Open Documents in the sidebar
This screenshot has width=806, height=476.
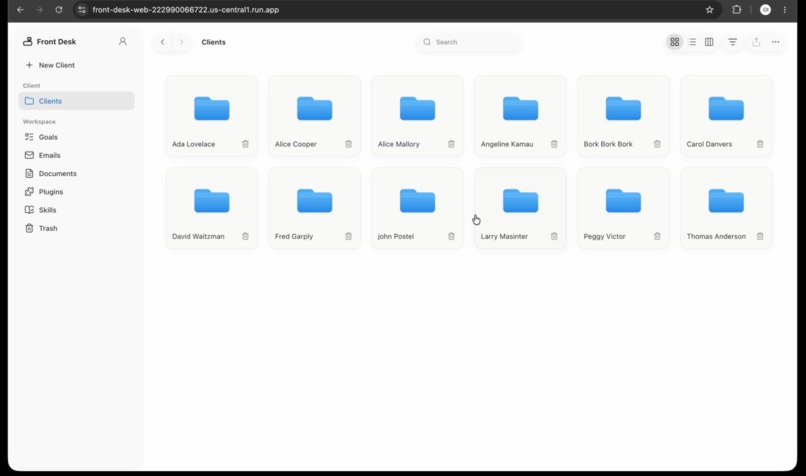(x=77, y=173)
